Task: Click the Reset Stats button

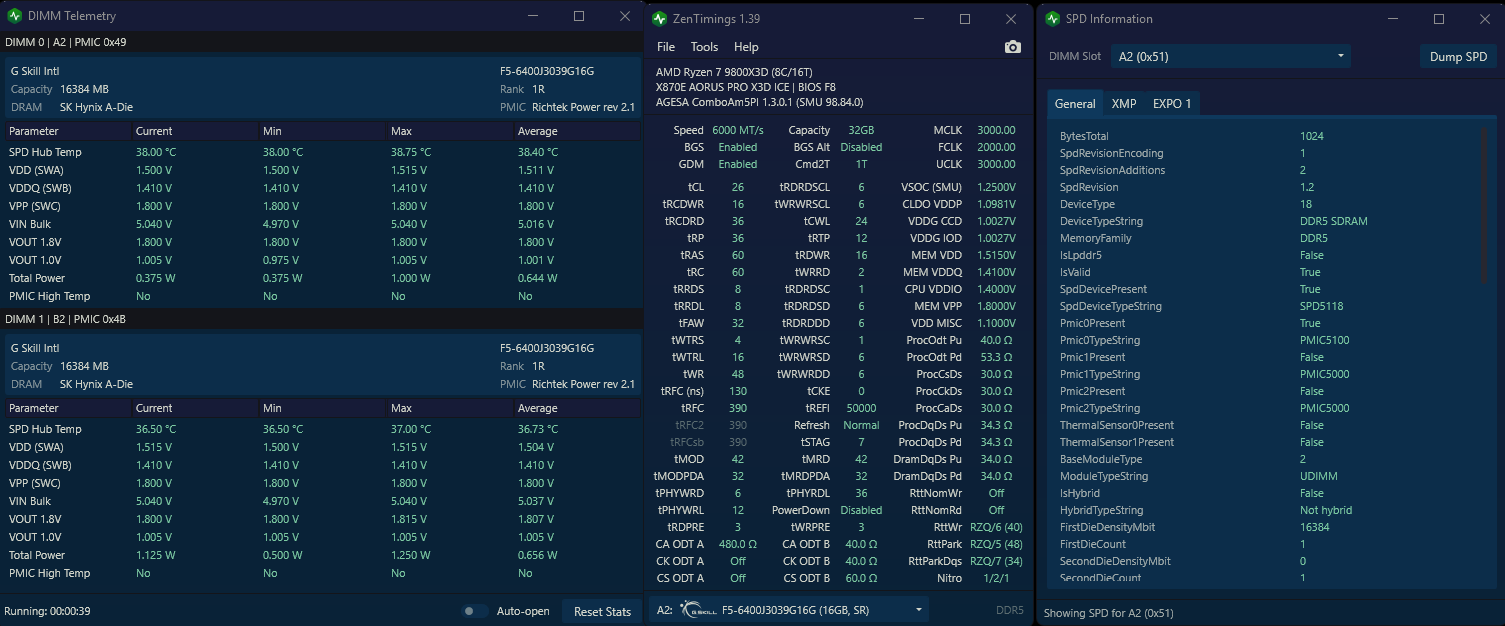Action: point(603,611)
